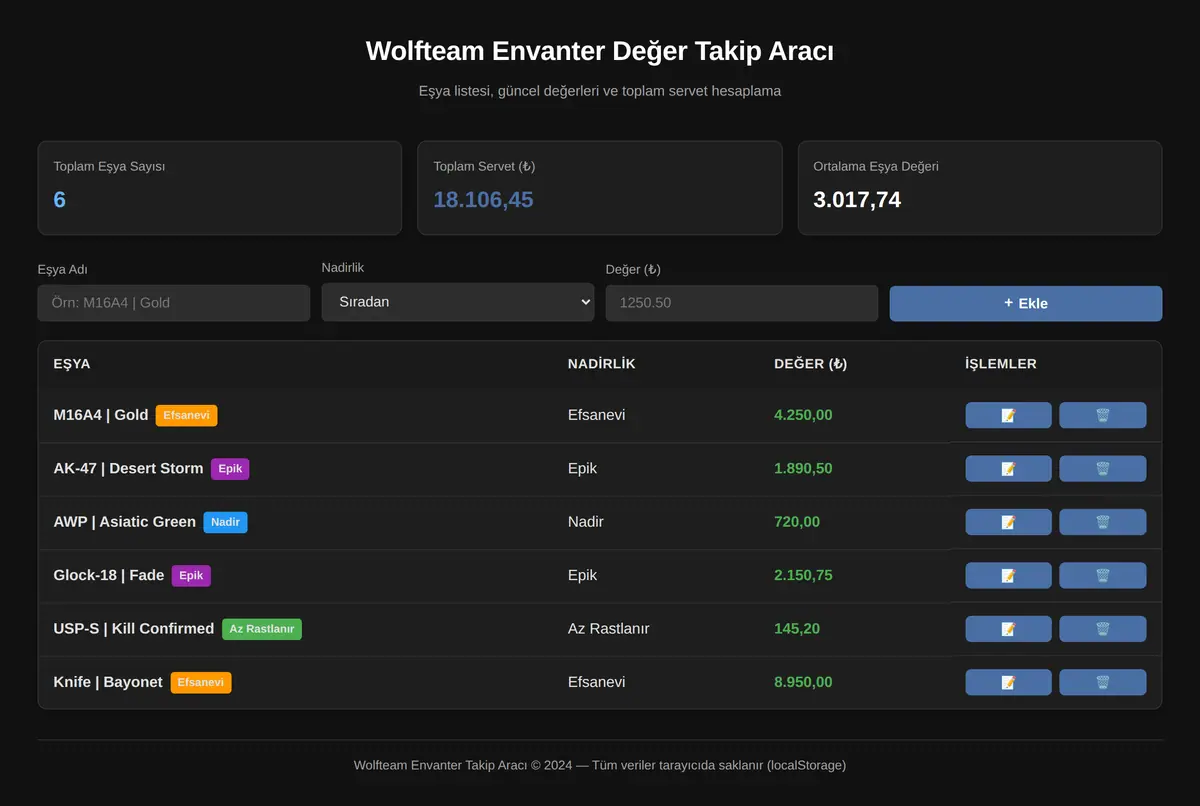Viewport: 1200px width, 806px height.
Task: Edit the Knife | Bayonet item
Action: pos(1008,682)
